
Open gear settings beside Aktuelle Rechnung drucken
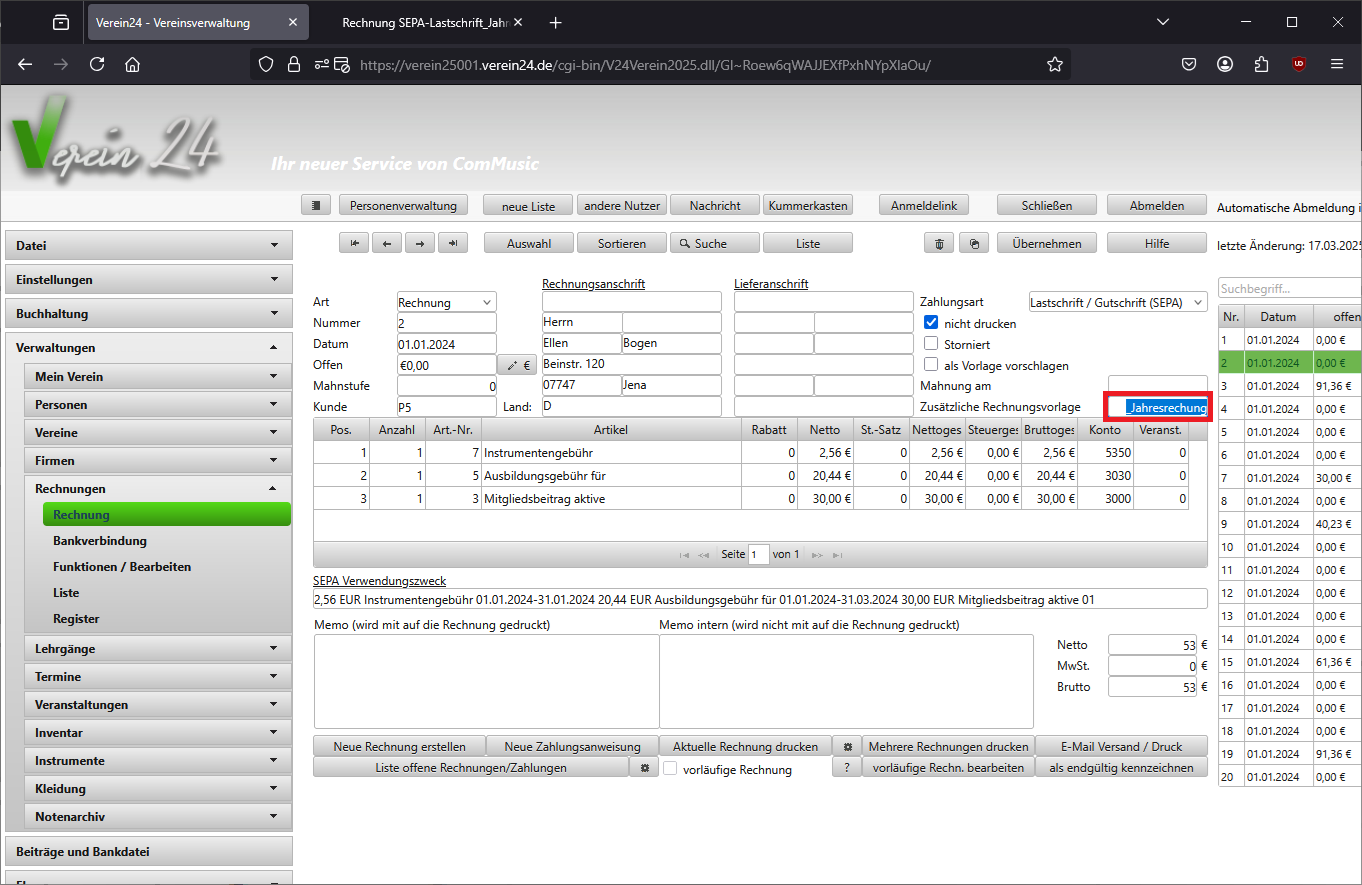(x=847, y=747)
